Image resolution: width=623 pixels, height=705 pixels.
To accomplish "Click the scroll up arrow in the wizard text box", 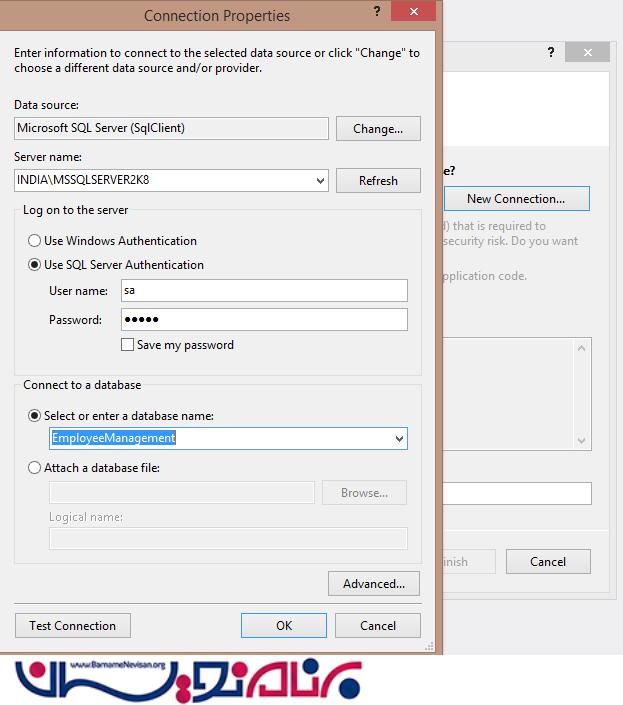I will (x=582, y=348).
